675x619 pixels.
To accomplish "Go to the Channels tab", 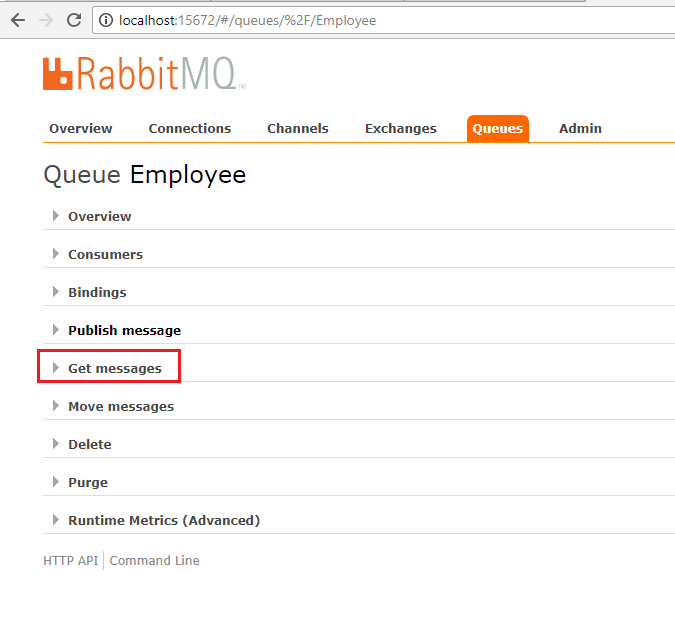I will click(297, 128).
